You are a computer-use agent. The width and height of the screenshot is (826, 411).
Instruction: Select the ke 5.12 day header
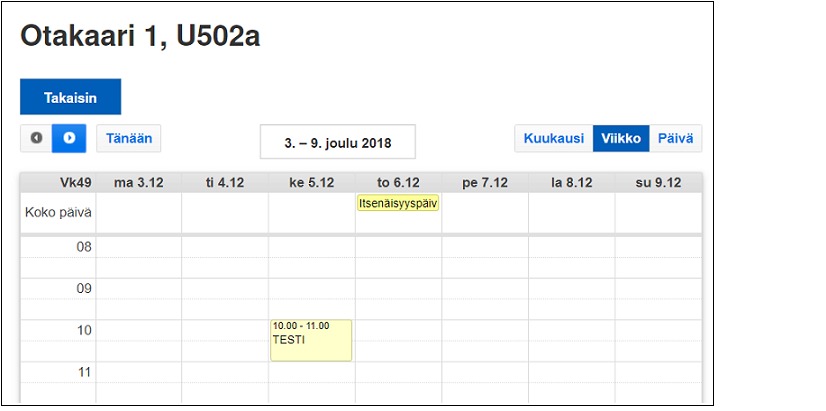click(311, 182)
